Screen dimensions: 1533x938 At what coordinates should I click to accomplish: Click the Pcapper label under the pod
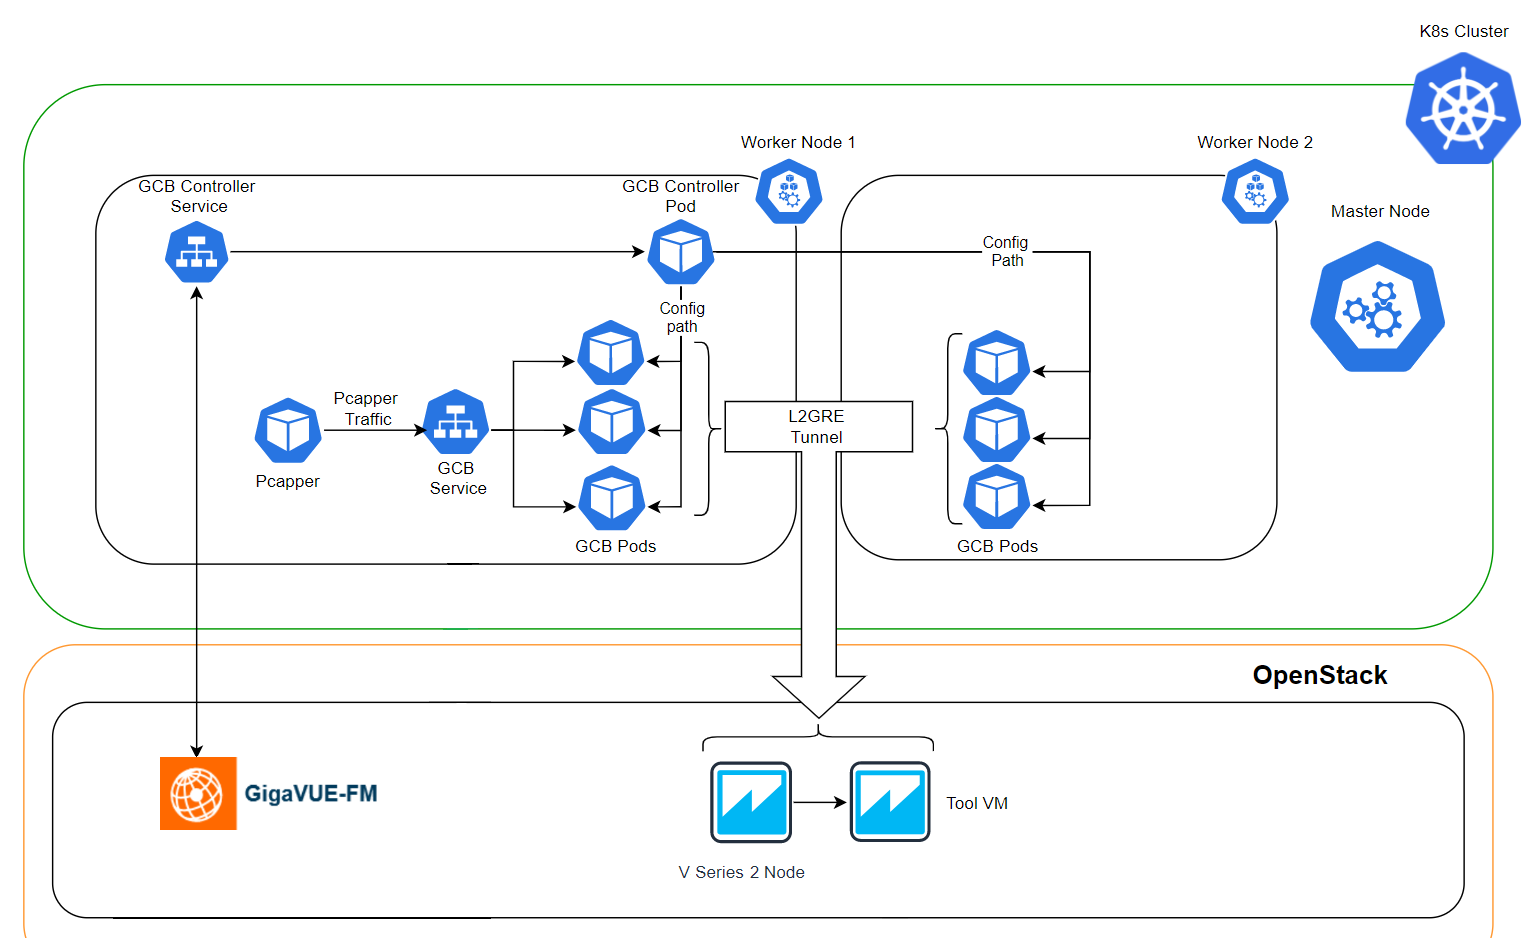point(288,481)
